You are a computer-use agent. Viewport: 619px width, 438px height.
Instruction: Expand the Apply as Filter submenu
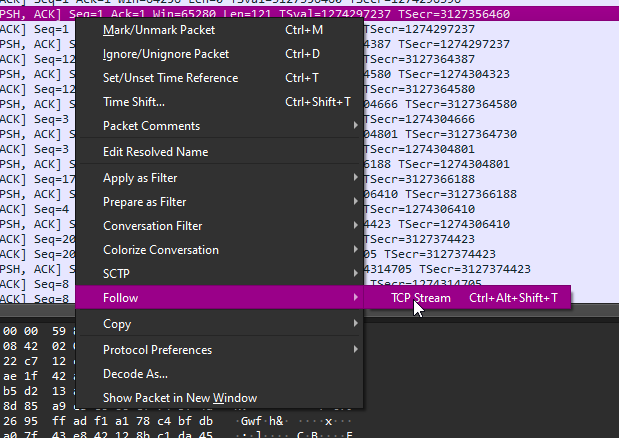[219, 178]
